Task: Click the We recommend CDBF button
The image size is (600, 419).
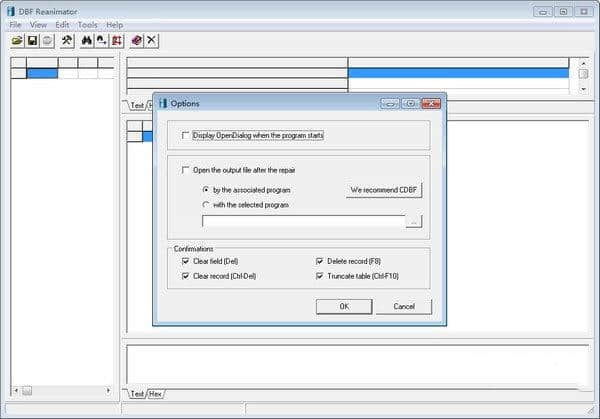Action: [x=384, y=190]
